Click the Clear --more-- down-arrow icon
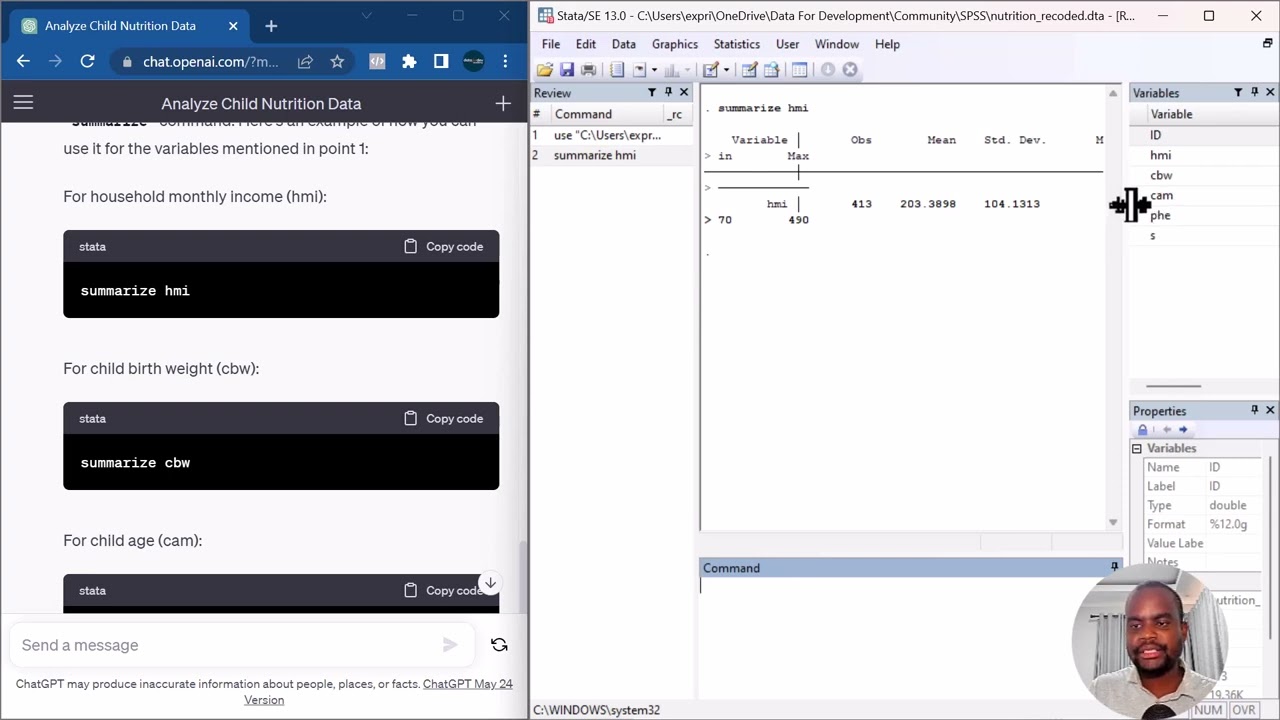Viewport: 1280px width, 720px height. [x=828, y=70]
